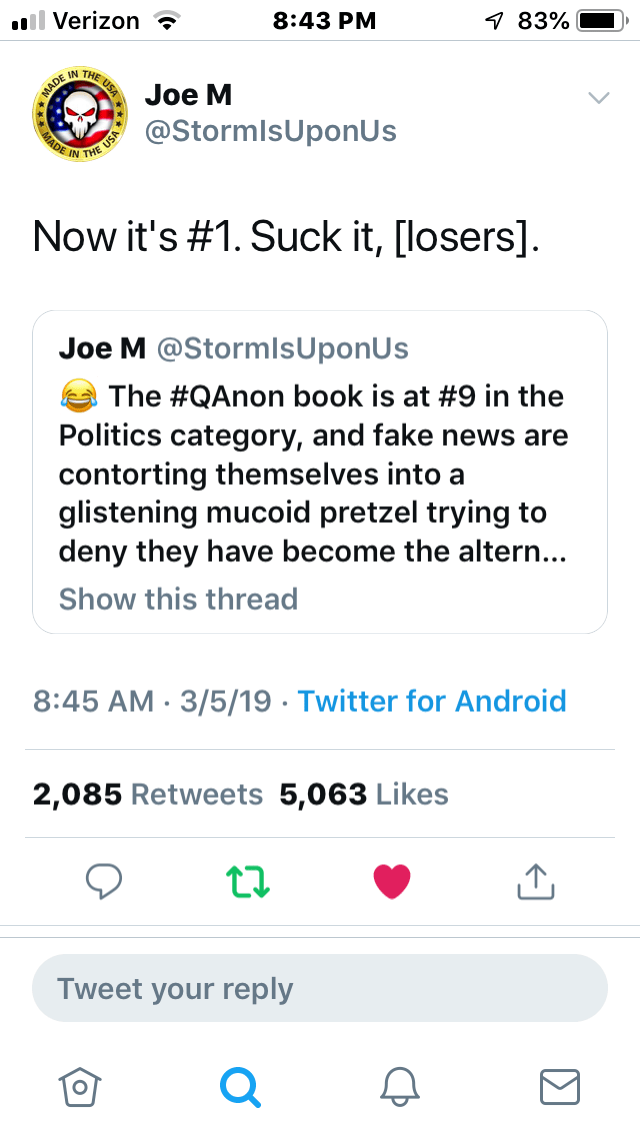Open the @StormIsUponUs profile handle
640x1136 pixels.
(270, 131)
